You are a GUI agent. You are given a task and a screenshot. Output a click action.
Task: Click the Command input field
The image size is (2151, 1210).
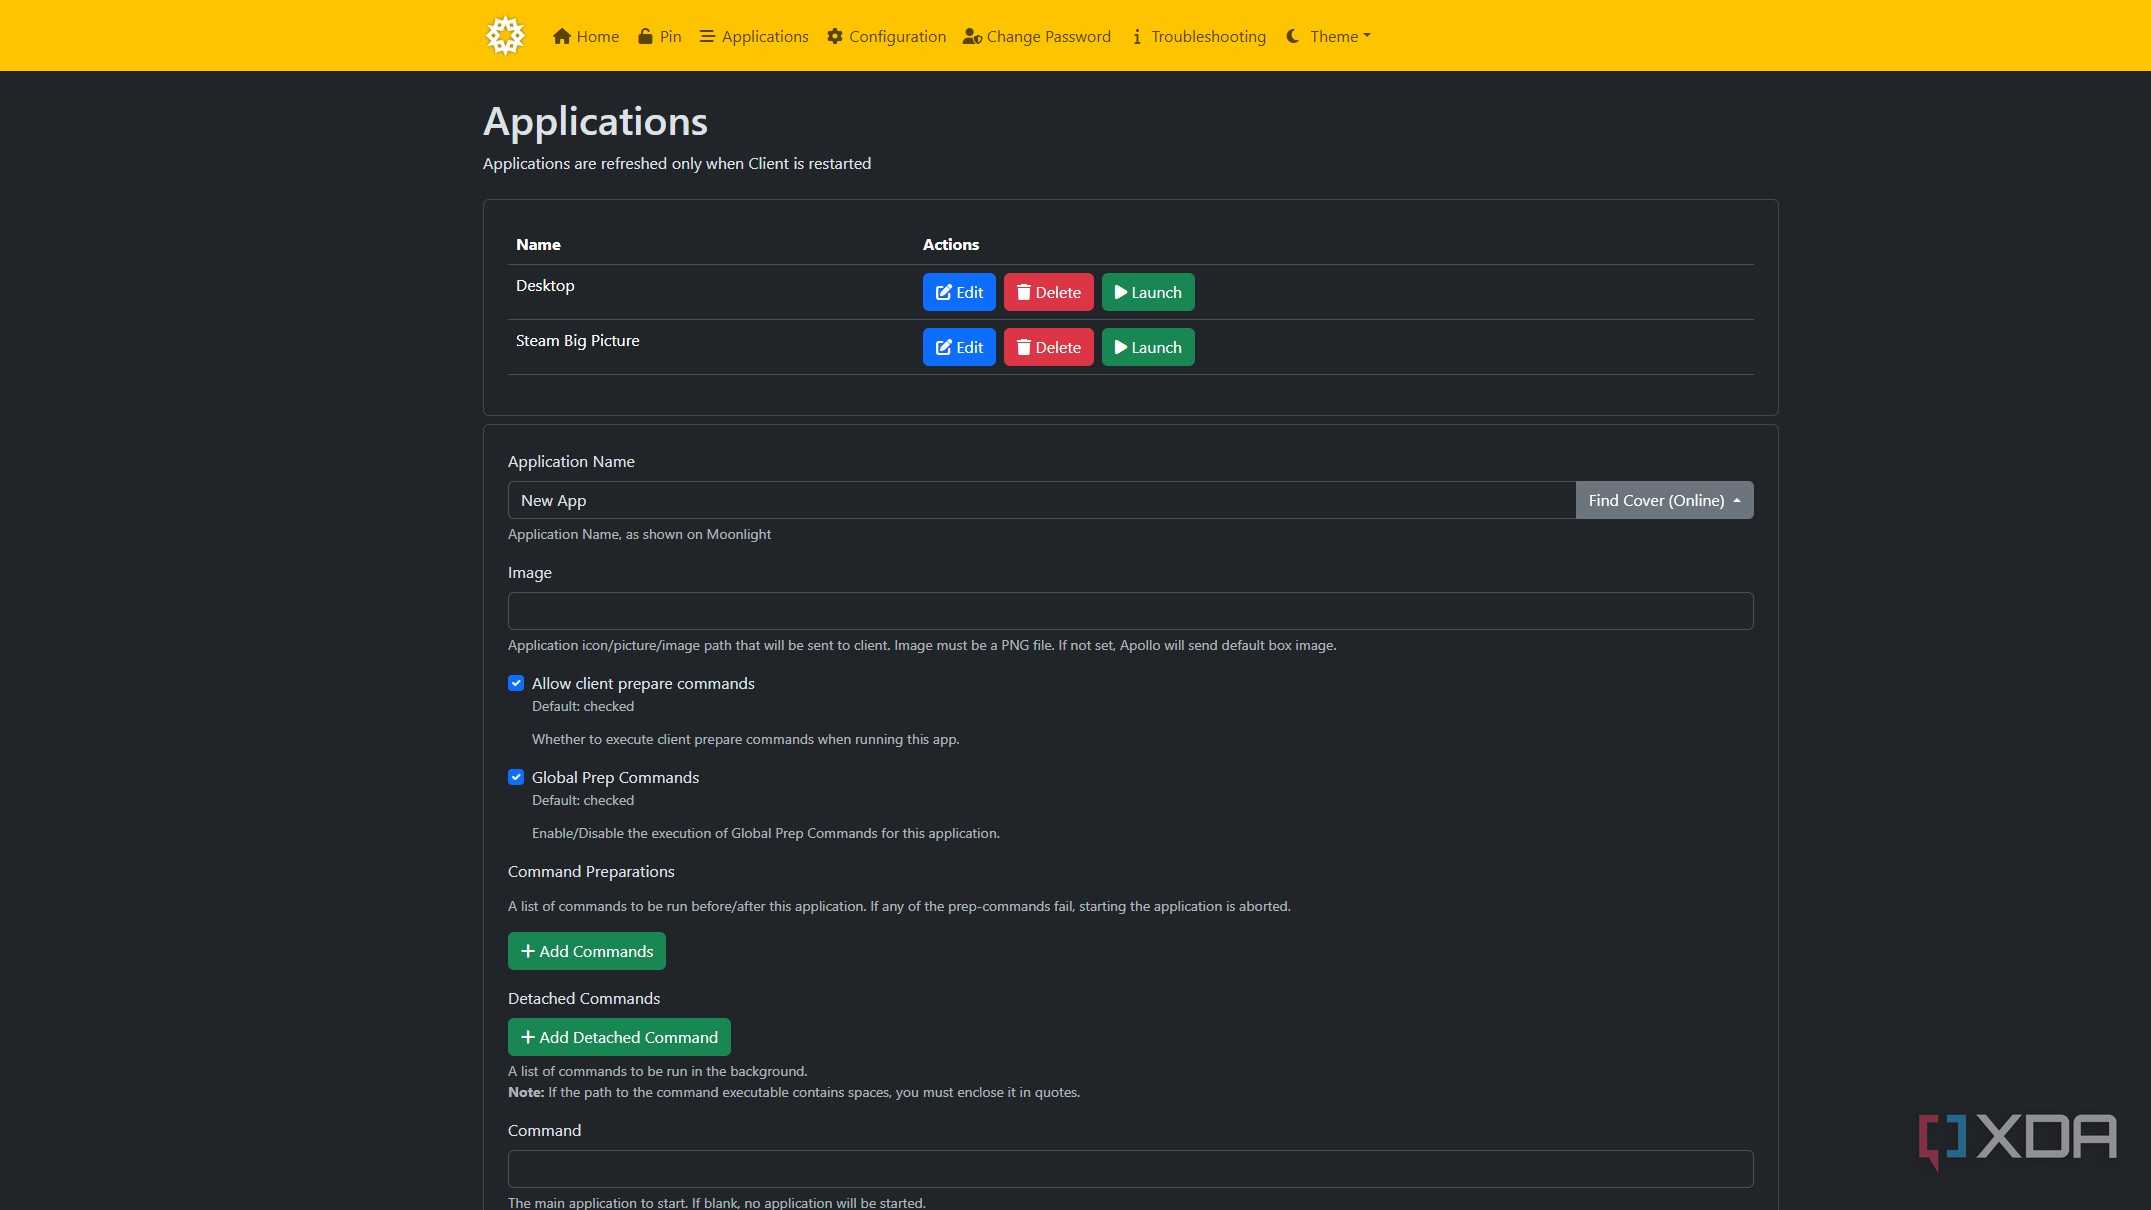point(1130,1169)
